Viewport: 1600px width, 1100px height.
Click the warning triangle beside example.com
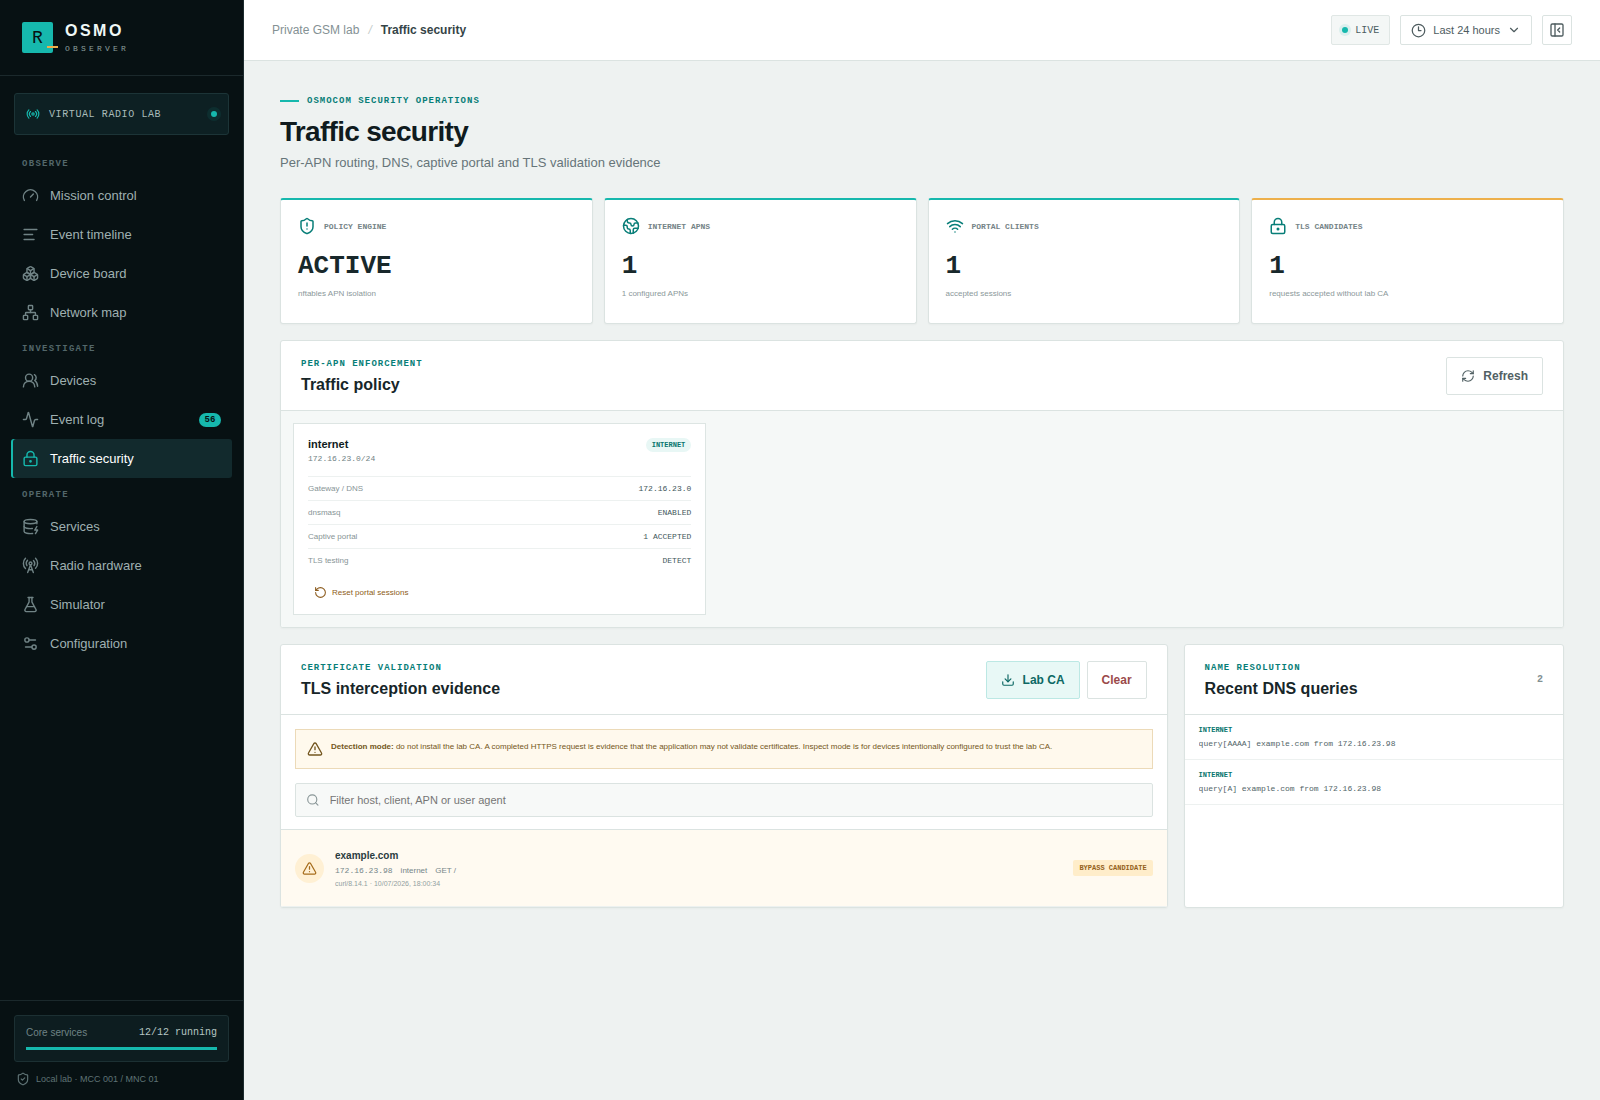coord(310,869)
